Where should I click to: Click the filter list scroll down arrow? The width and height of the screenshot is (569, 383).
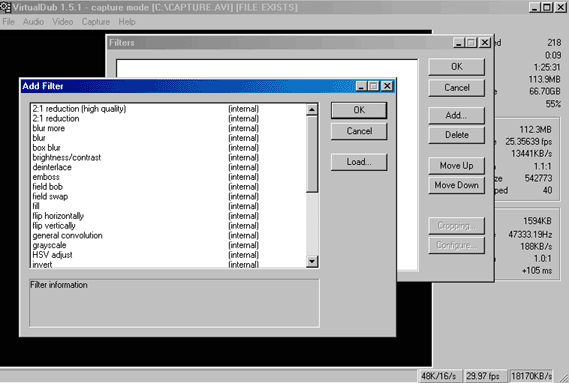click(x=312, y=261)
